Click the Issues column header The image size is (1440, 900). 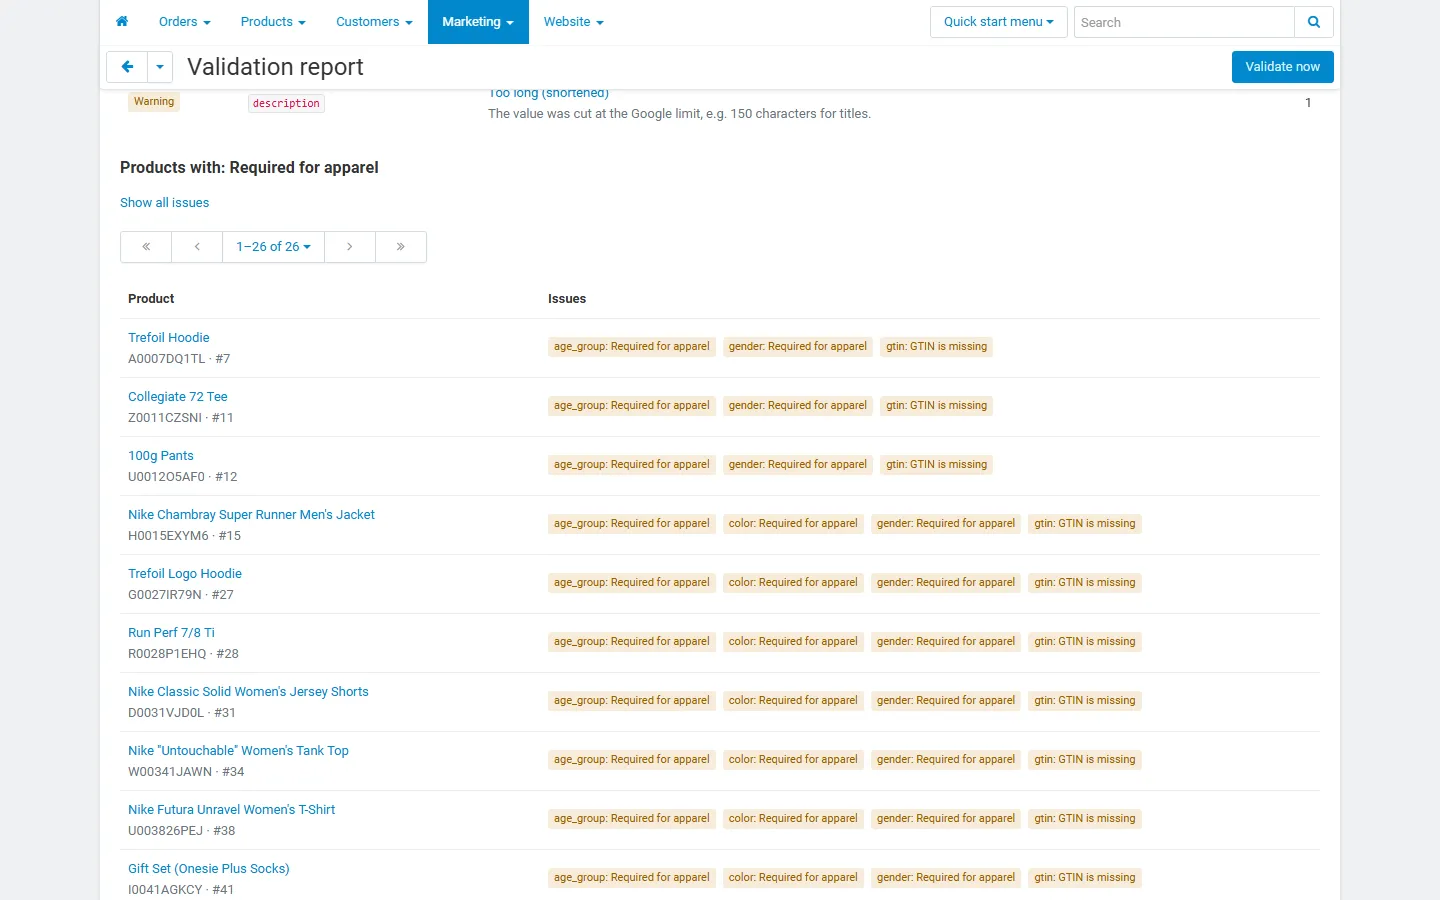tap(567, 299)
